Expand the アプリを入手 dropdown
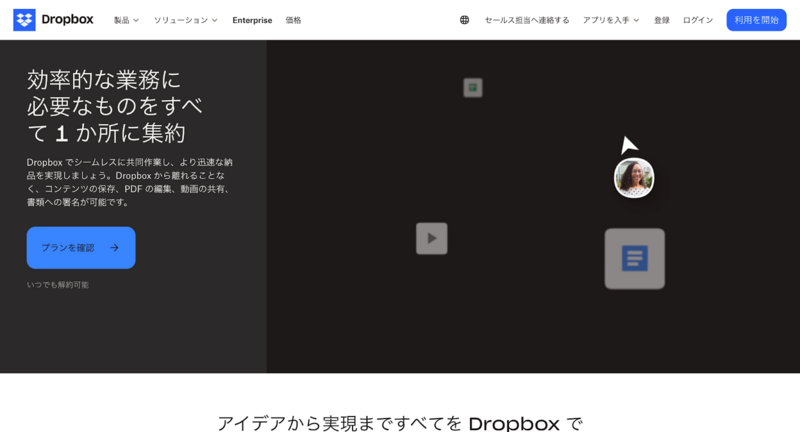The image size is (800, 432). pyautogui.click(x=611, y=20)
